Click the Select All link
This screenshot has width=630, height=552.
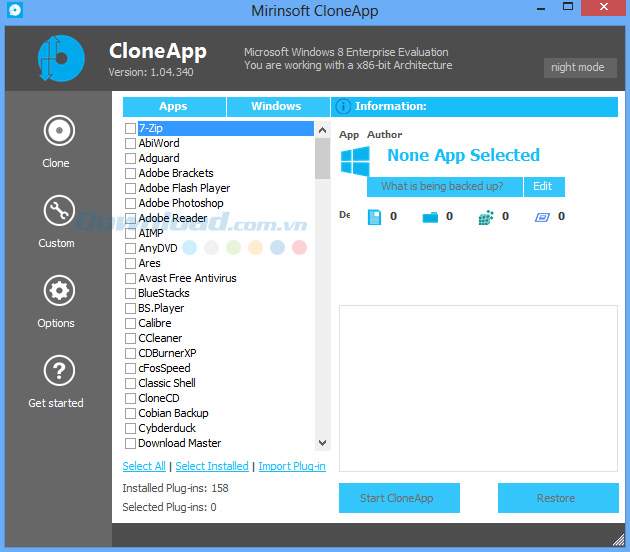[x=144, y=466]
